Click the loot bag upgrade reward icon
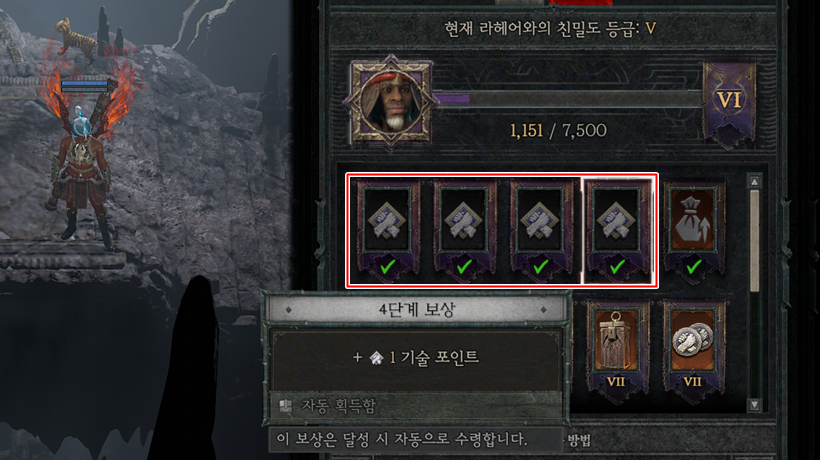The height and width of the screenshot is (460, 820). click(694, 228)
